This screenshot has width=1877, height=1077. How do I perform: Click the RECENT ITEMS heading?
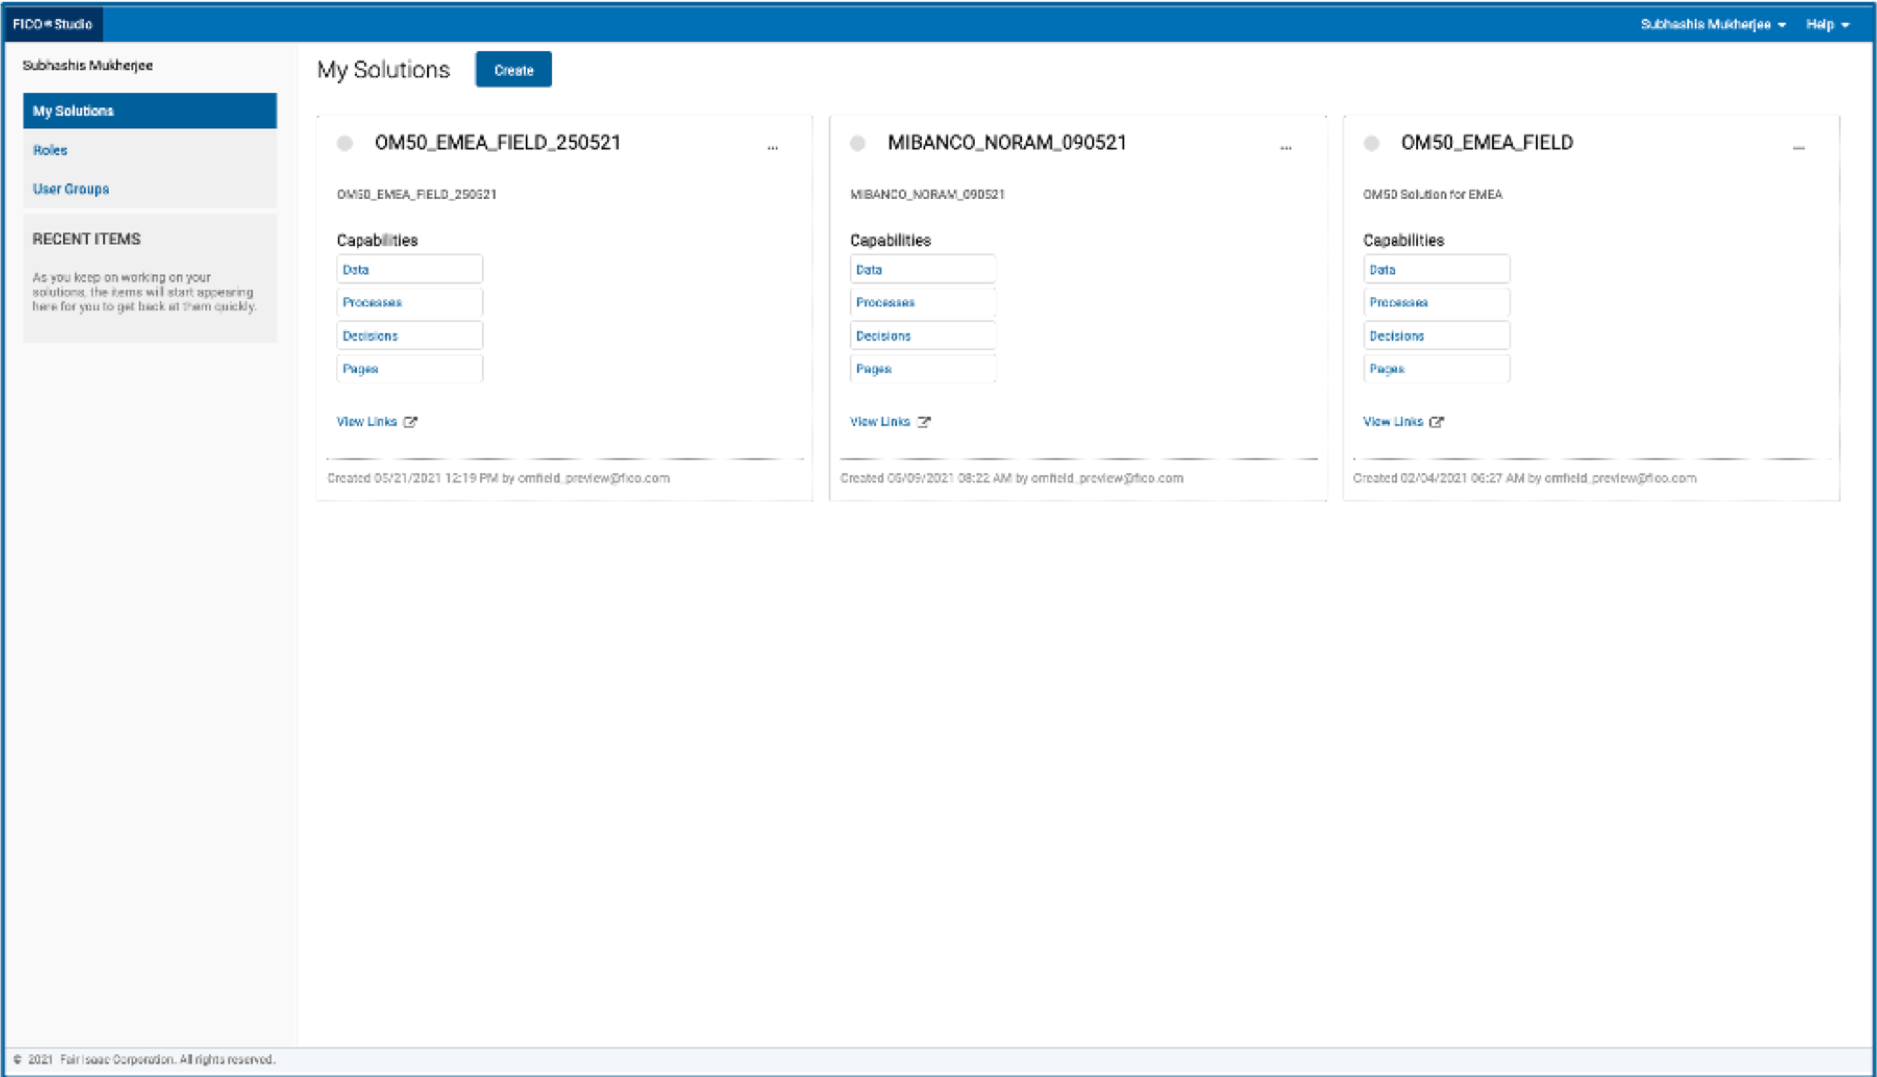87,239
